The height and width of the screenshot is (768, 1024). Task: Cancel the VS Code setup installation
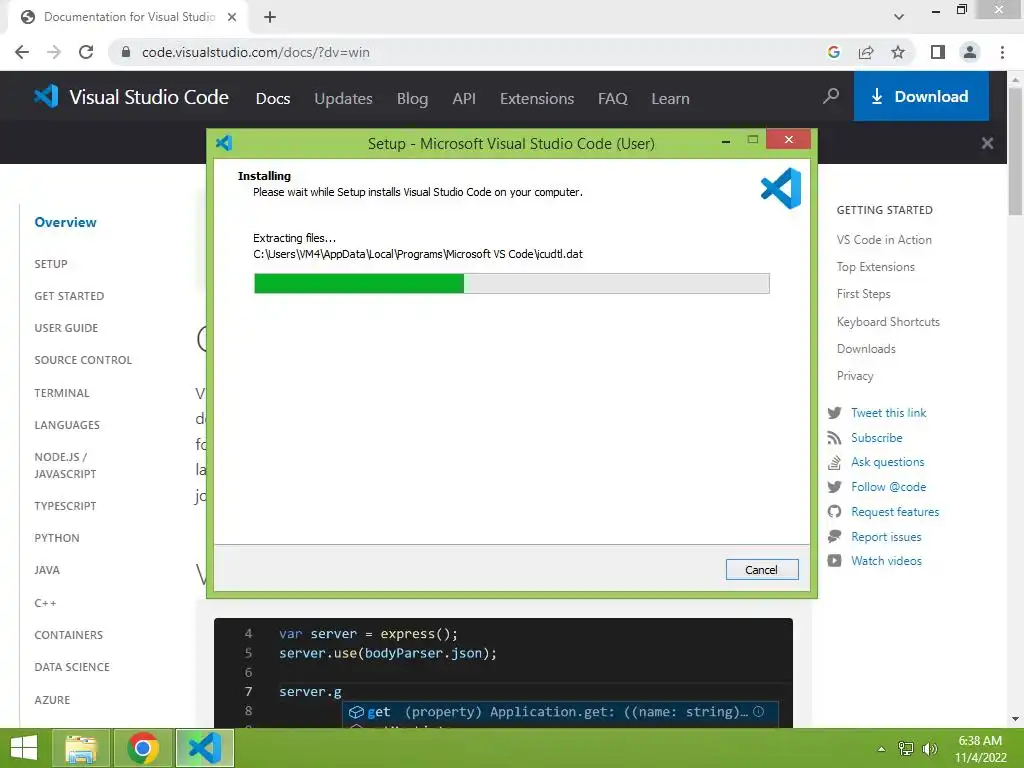[761, 569]
